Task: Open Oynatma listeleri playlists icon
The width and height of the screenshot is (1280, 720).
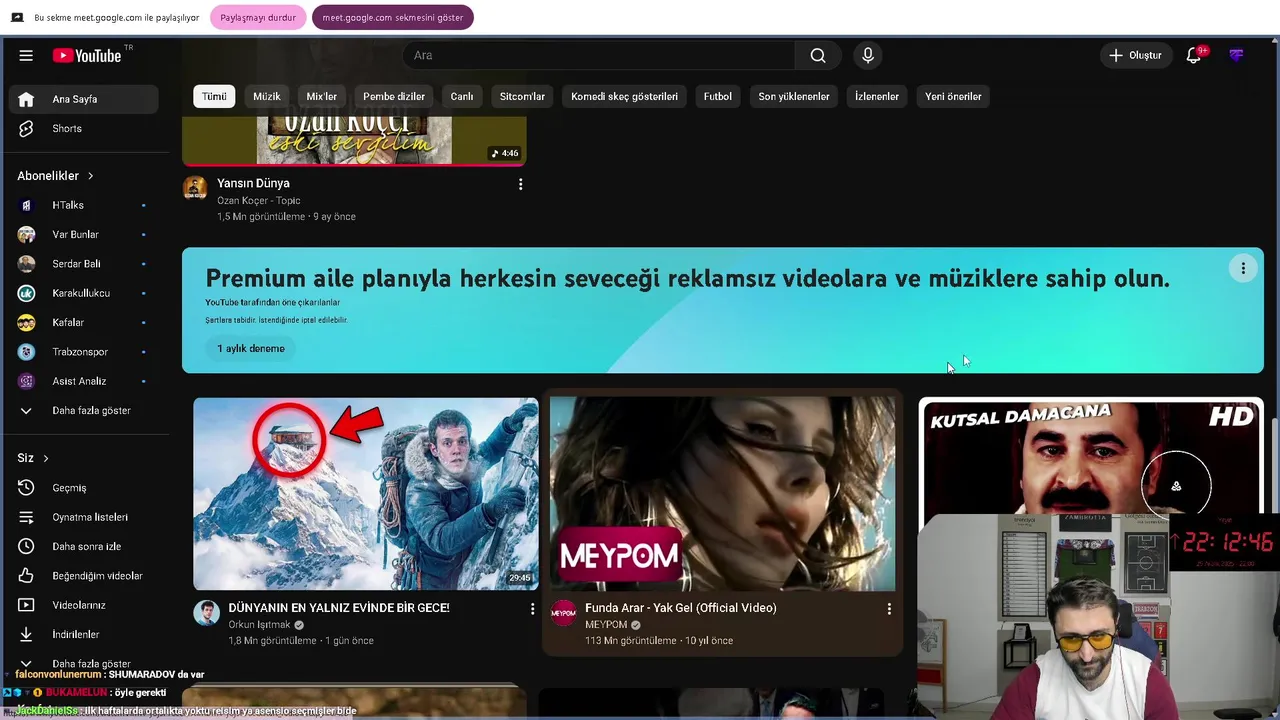Action: [x=27, y=517]
